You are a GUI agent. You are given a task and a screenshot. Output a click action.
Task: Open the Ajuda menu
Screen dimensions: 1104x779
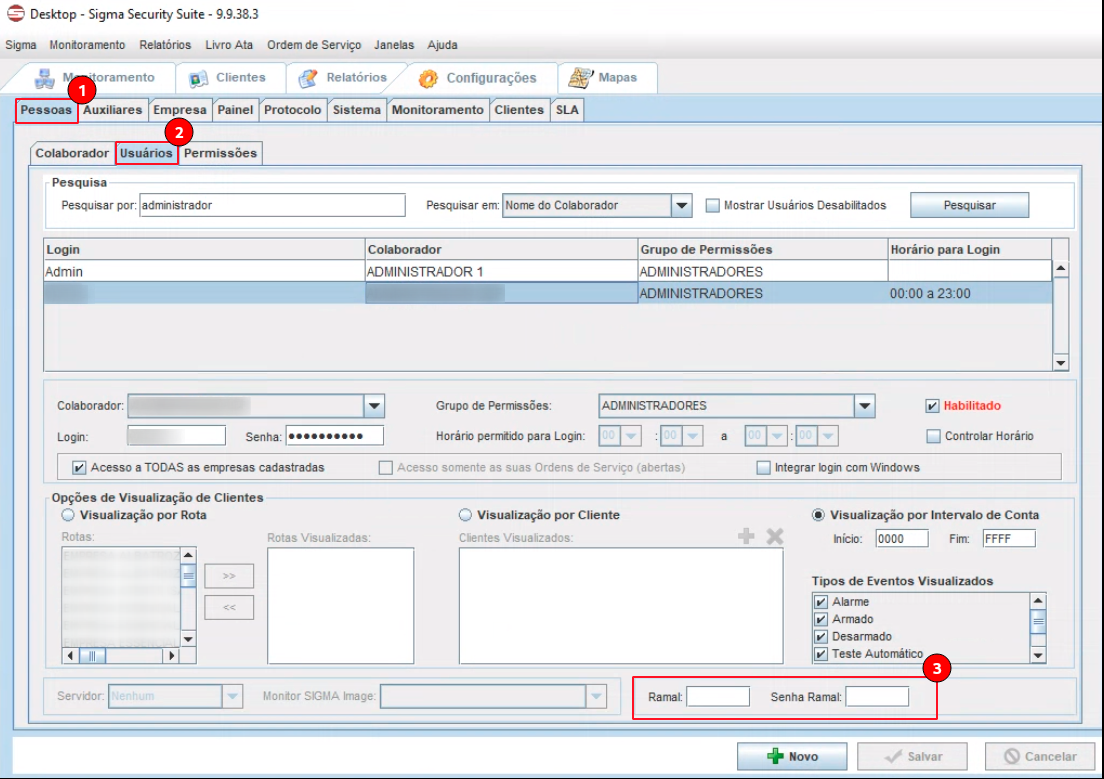coord(442,45)
